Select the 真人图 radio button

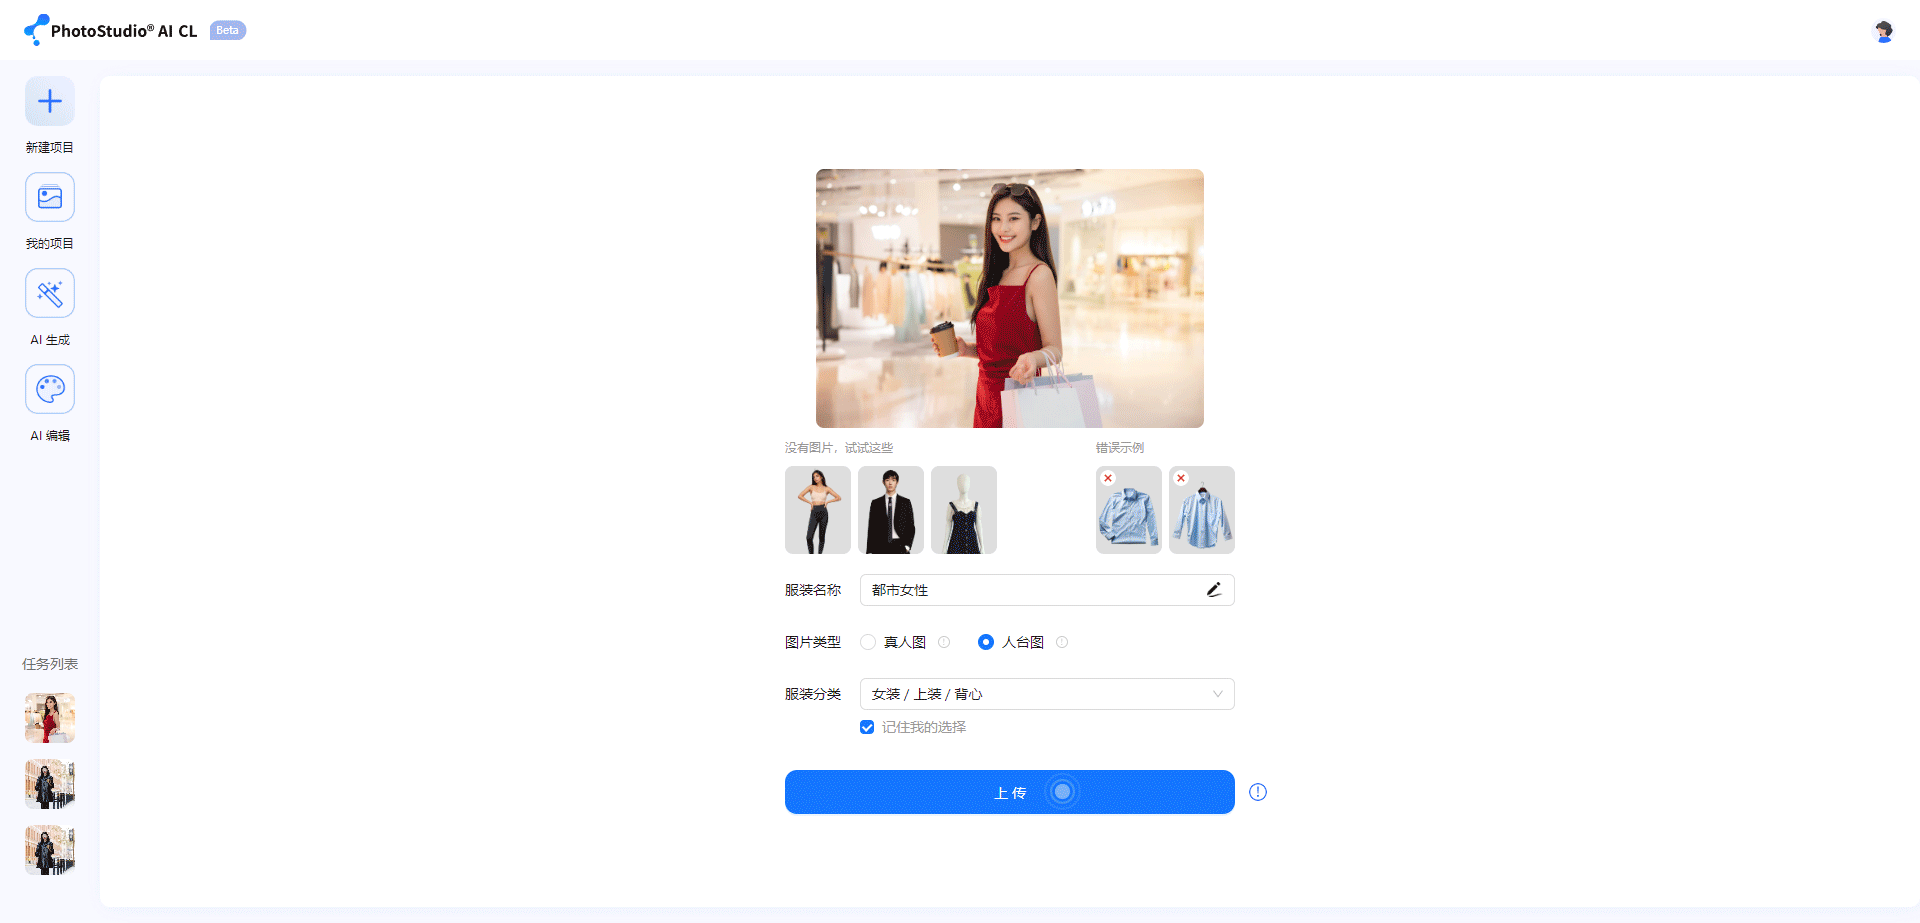click(x=868, y=642)
